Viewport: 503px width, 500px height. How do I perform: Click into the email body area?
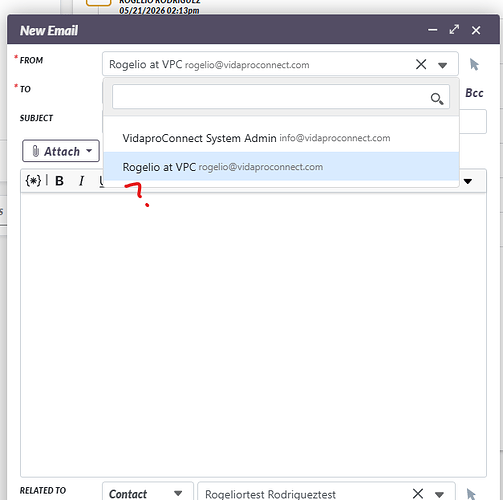click(x=253, y=335)
